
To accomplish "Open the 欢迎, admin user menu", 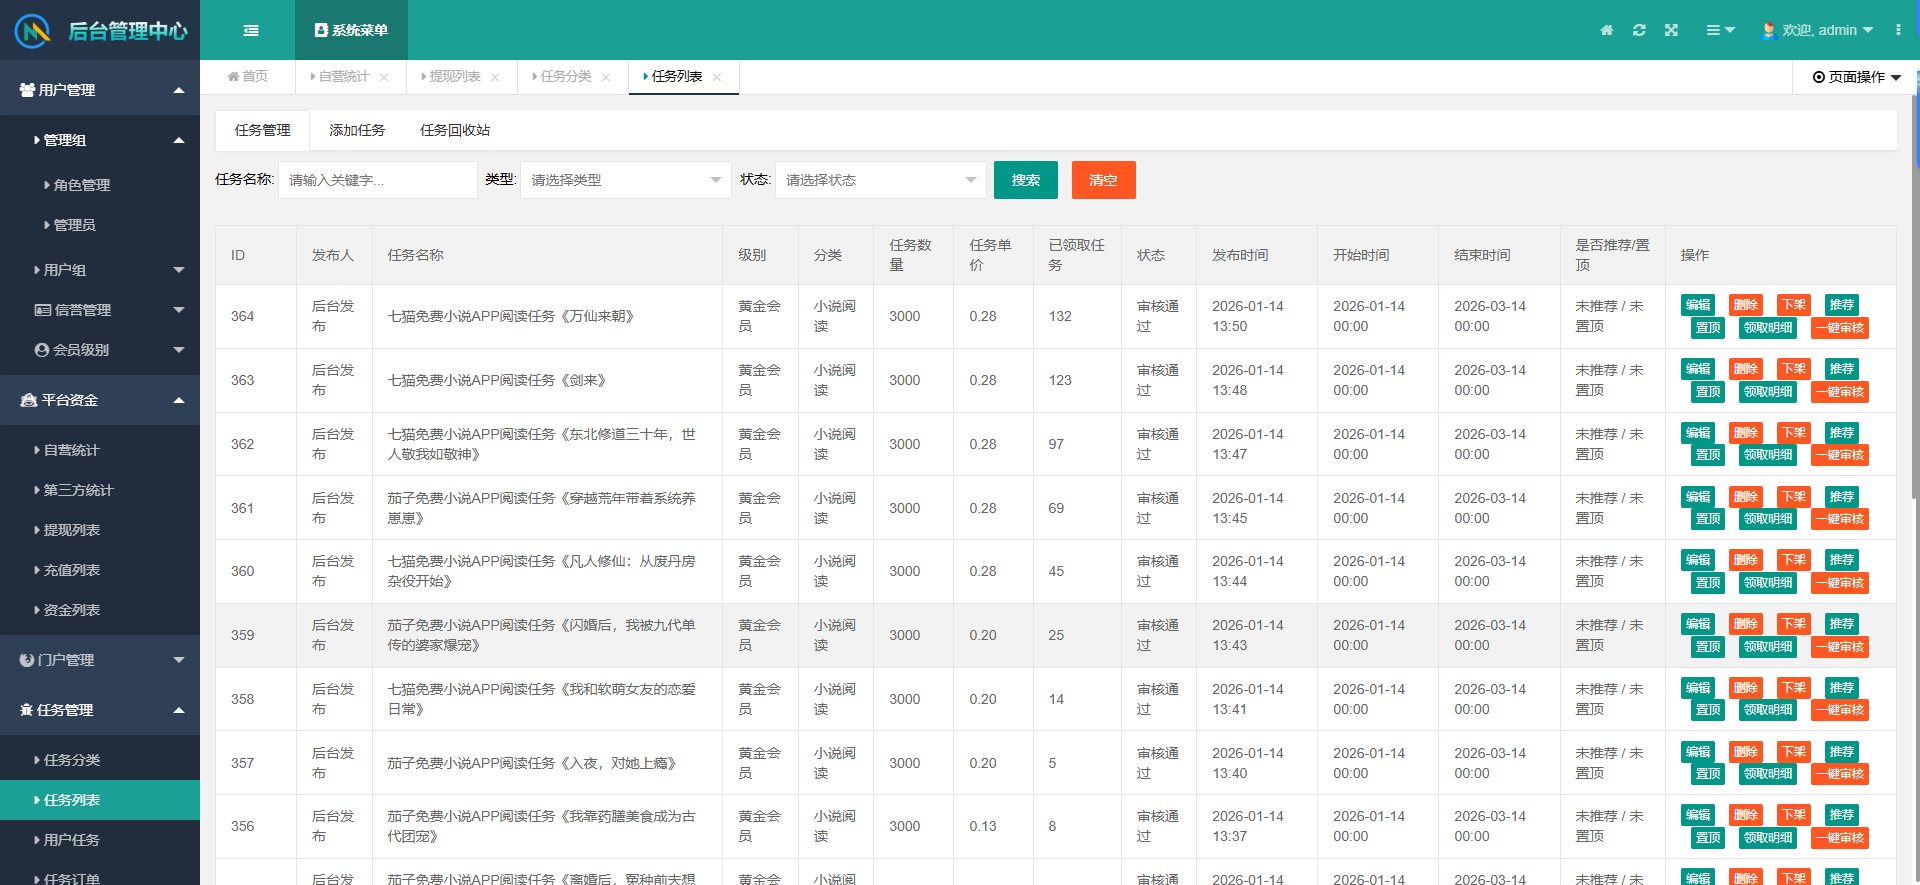I will (1817, 31).
